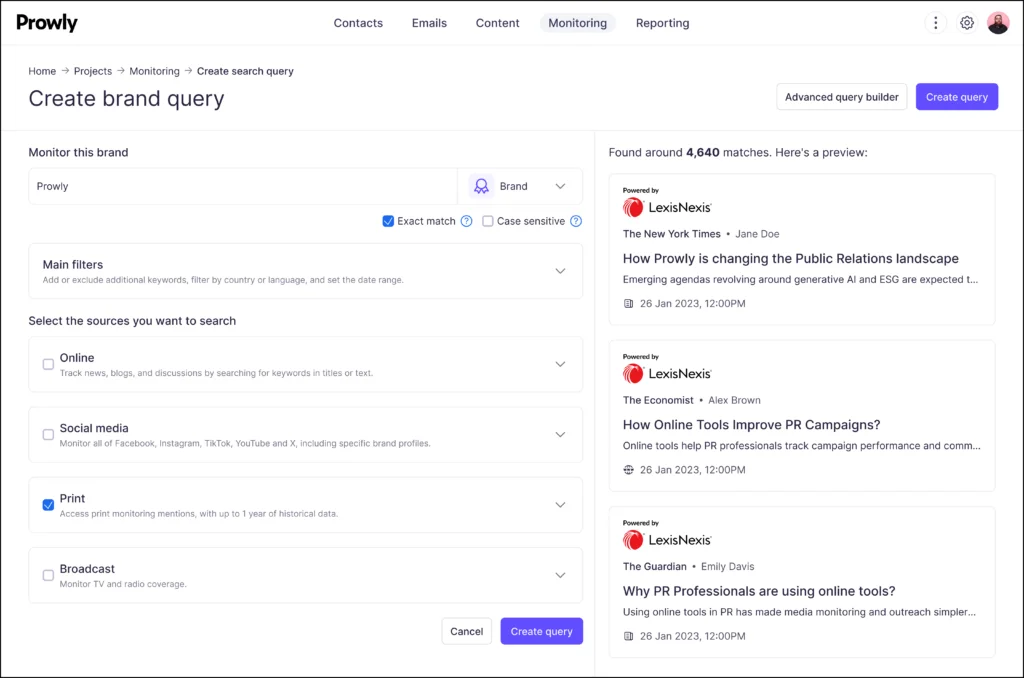
Task: Click the Case sensitive help icon
Action: (575, 221)
